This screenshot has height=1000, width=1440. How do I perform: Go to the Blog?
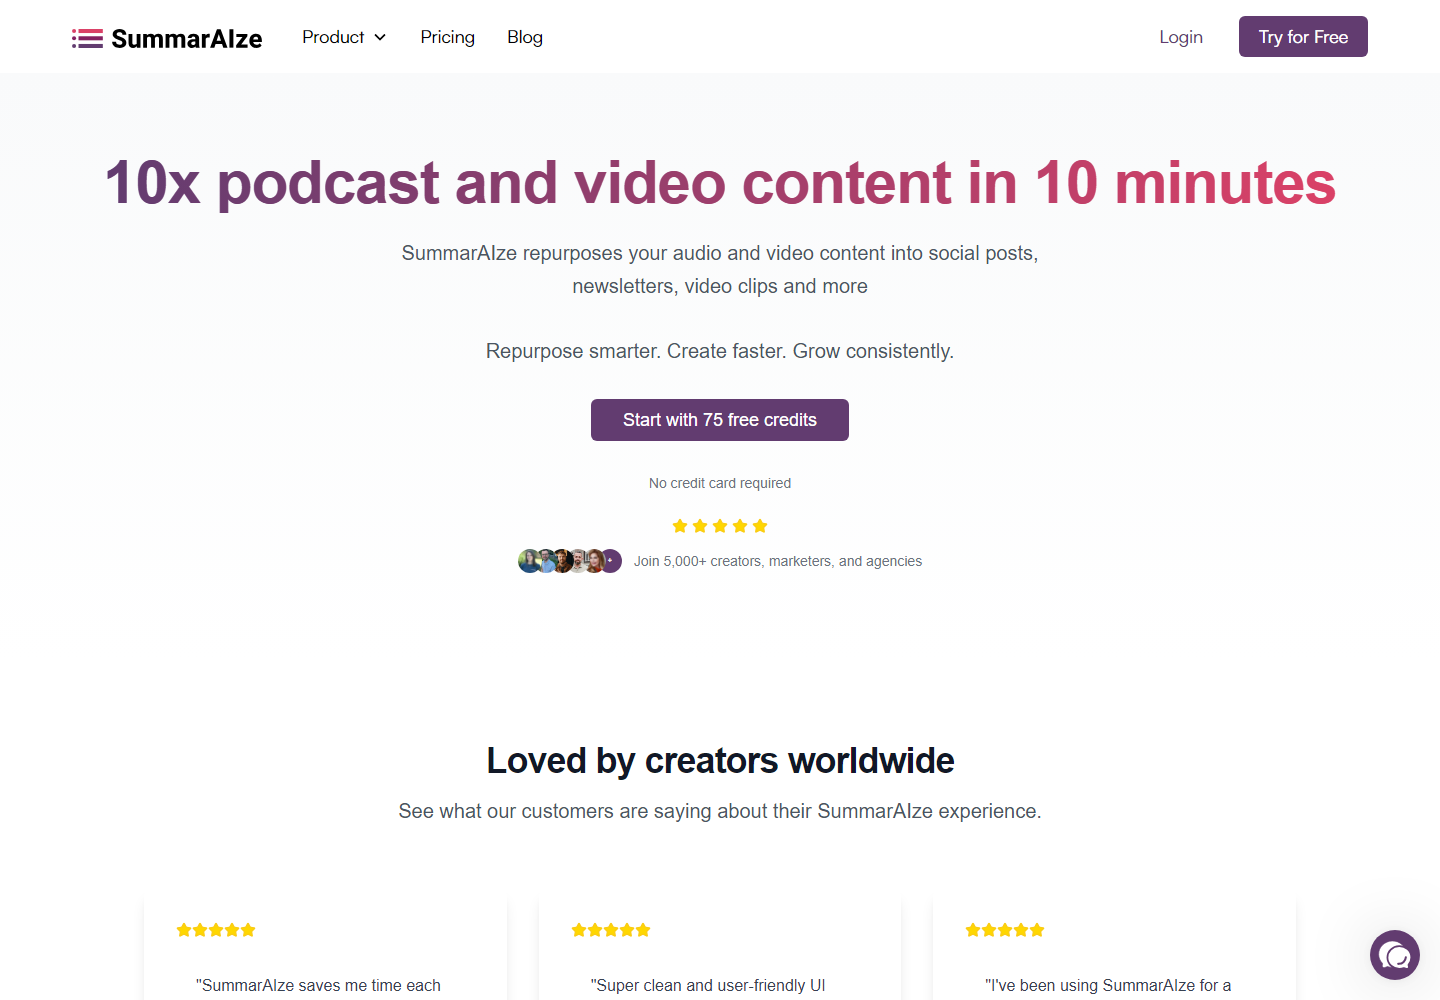(x=525, y=37)
